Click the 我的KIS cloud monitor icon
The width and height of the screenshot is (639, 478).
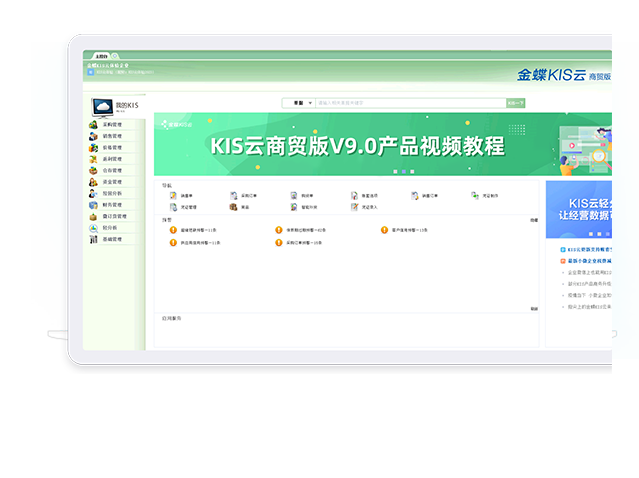tap(101, 106)
